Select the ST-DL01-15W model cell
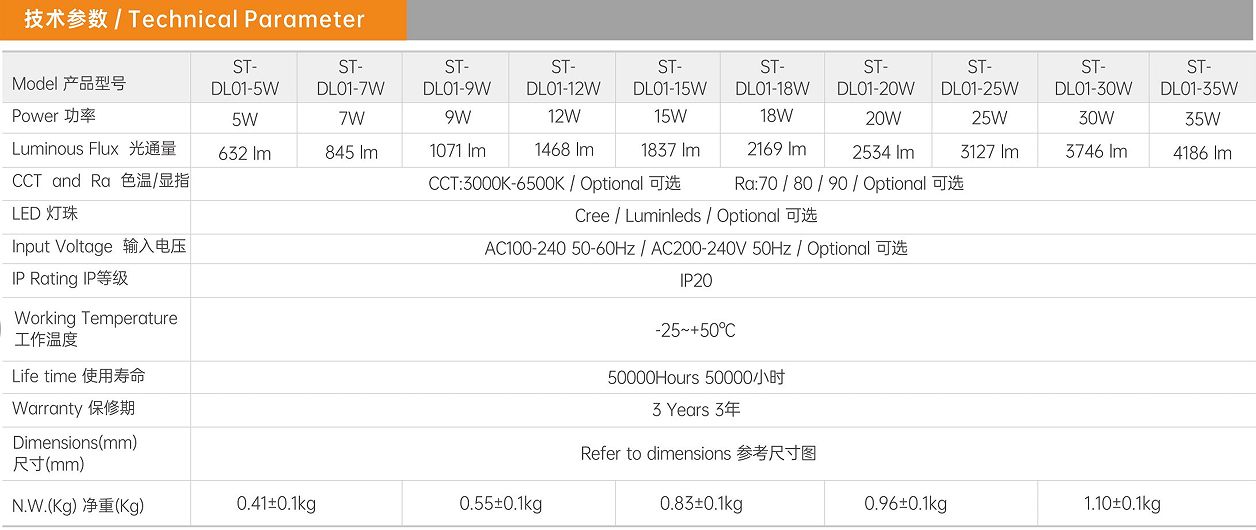This screenshot has width=1256, height=530. (x=669, y=78)
